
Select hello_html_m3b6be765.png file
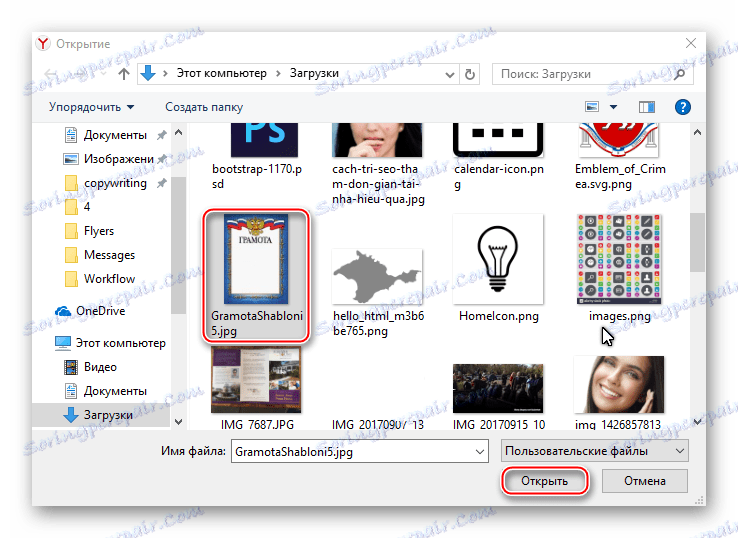point(378,292)
